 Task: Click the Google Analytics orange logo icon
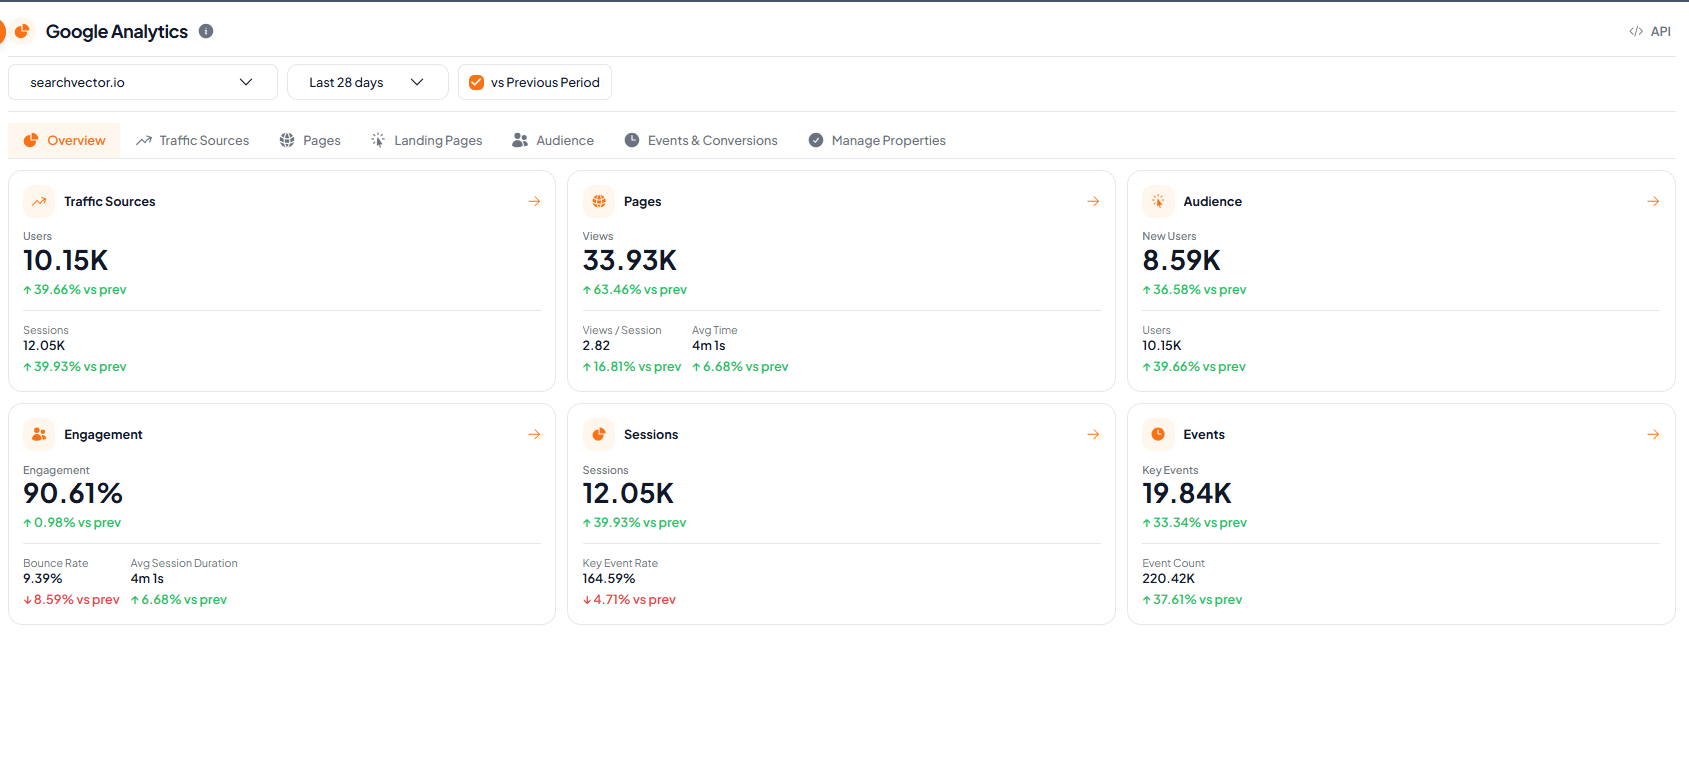tap(22, 31)
